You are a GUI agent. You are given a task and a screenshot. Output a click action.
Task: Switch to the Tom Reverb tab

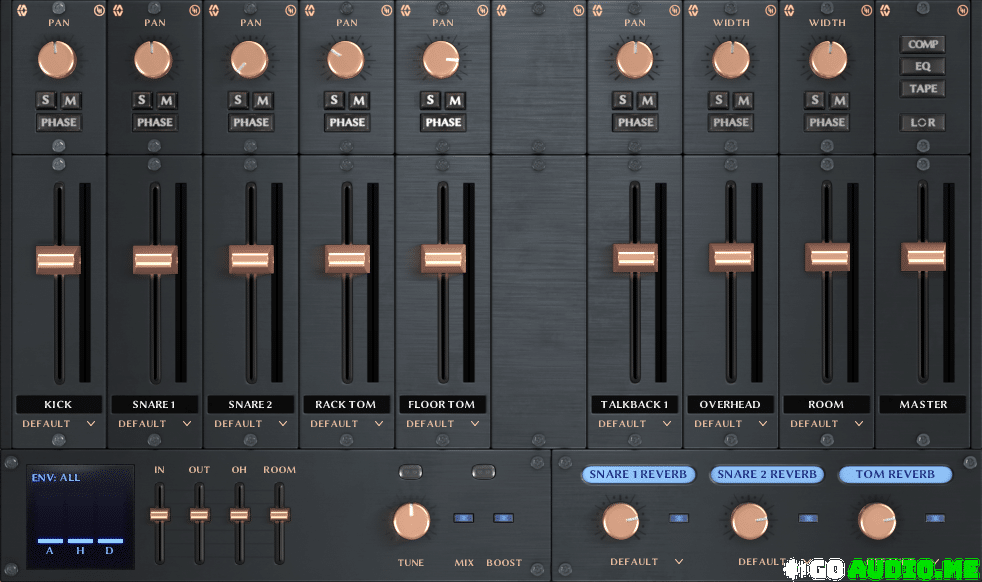coord(894,474)
